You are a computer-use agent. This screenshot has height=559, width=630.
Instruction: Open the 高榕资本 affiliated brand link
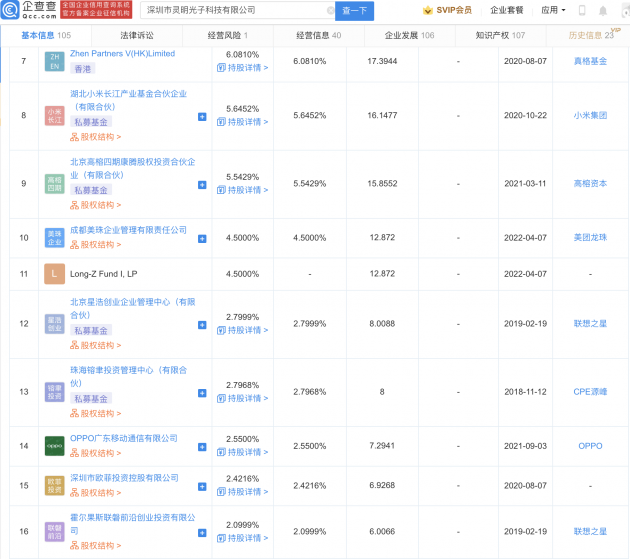[590, 184]
